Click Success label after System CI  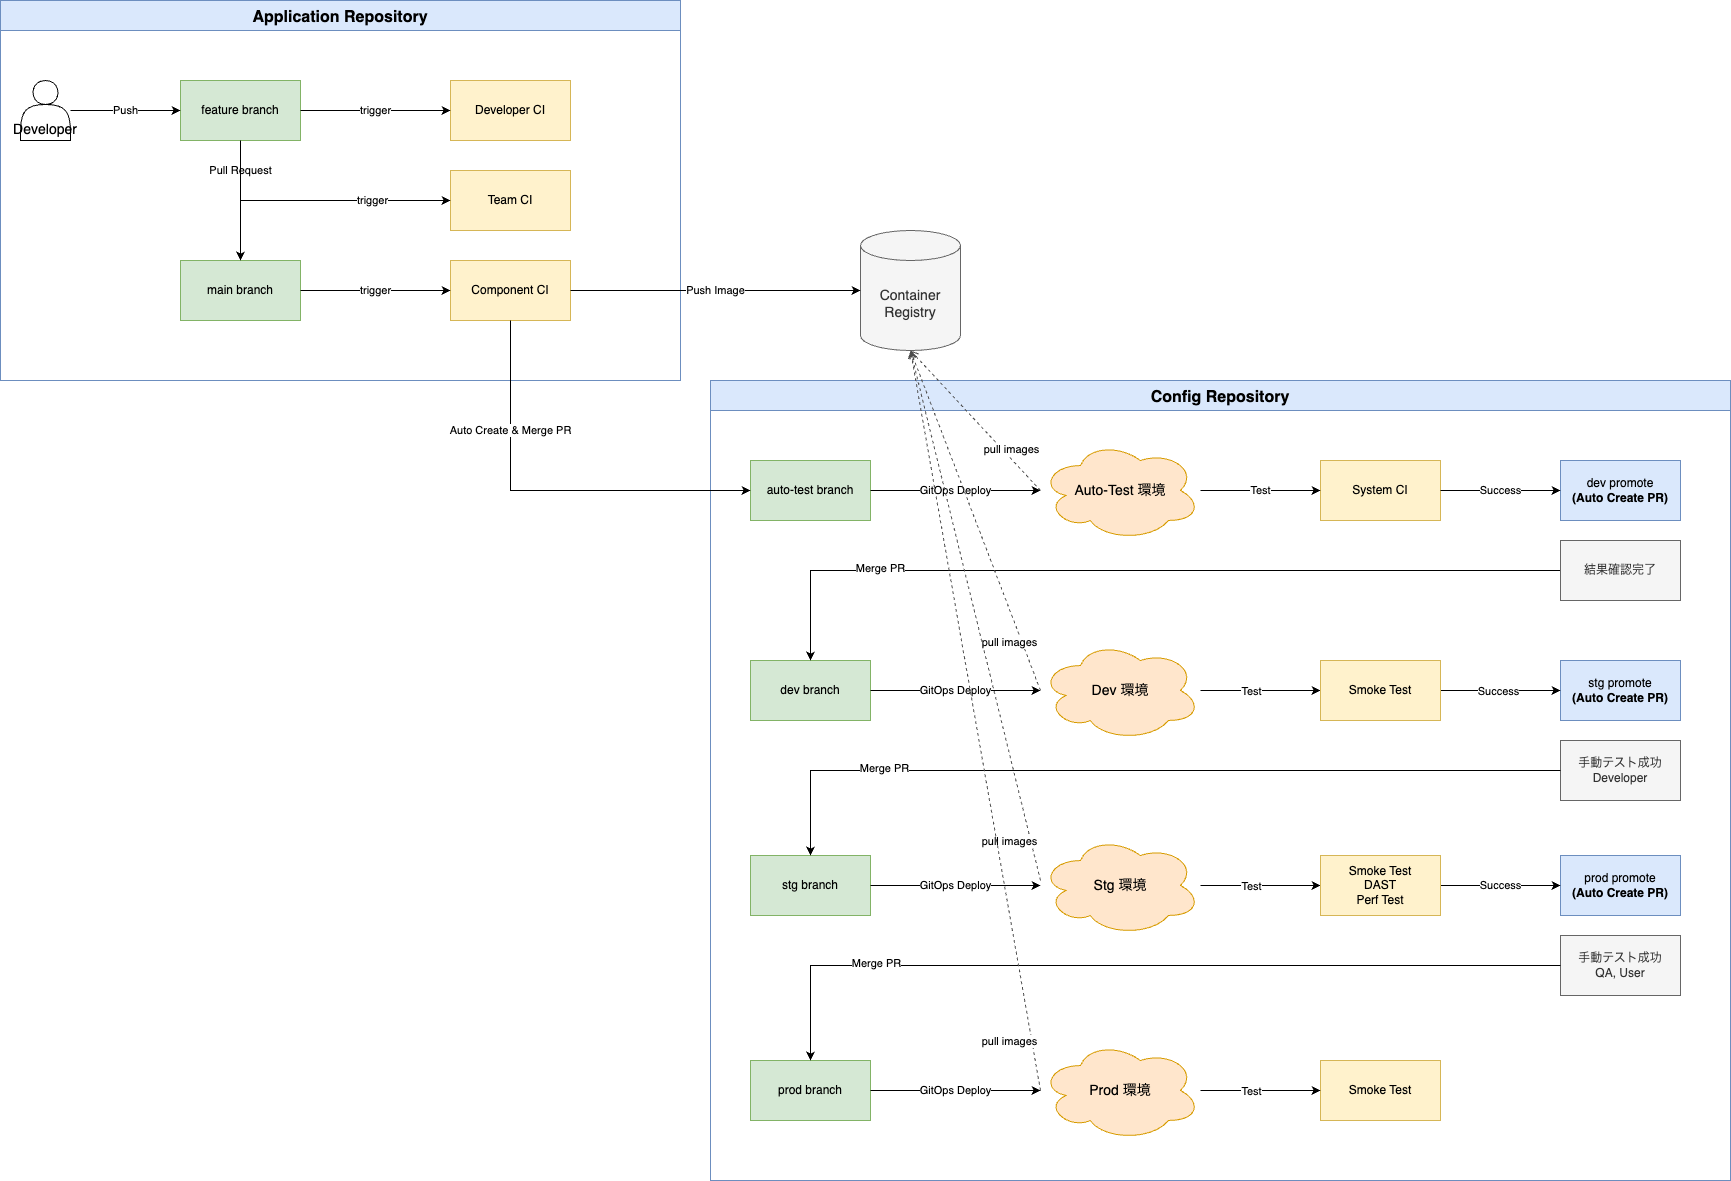(x=1500, y=490)
